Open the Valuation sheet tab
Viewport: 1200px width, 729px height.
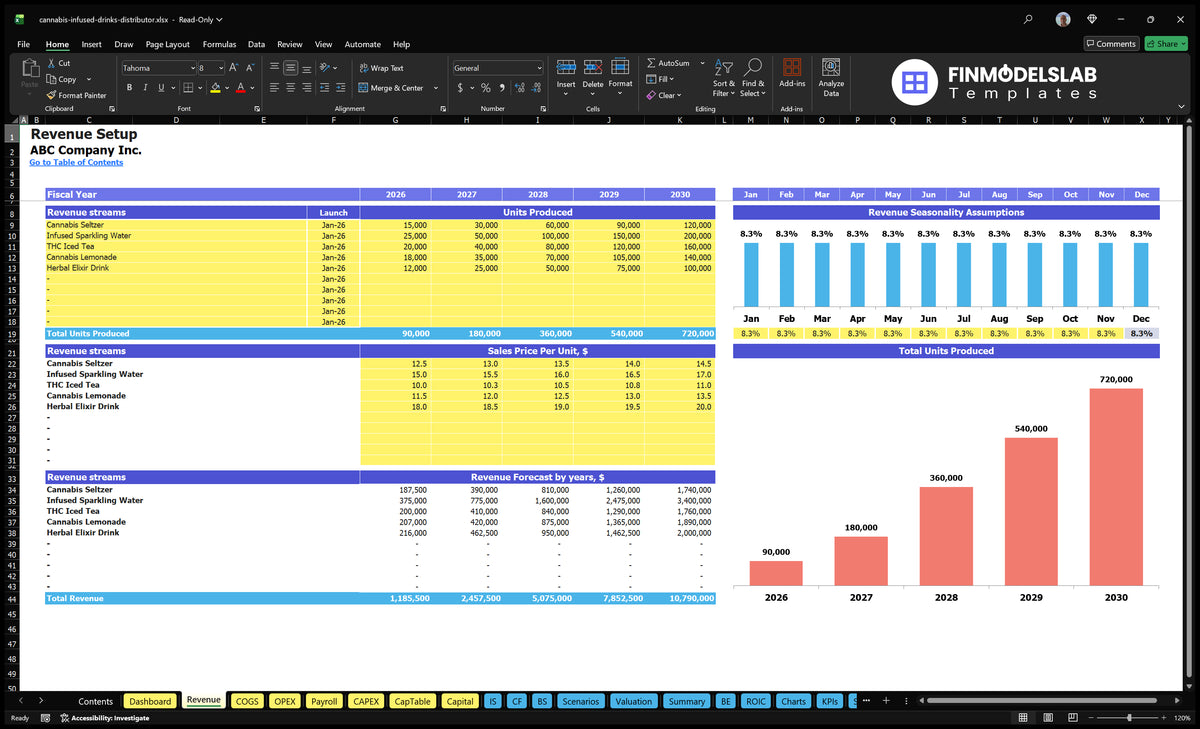pos(633,701)
